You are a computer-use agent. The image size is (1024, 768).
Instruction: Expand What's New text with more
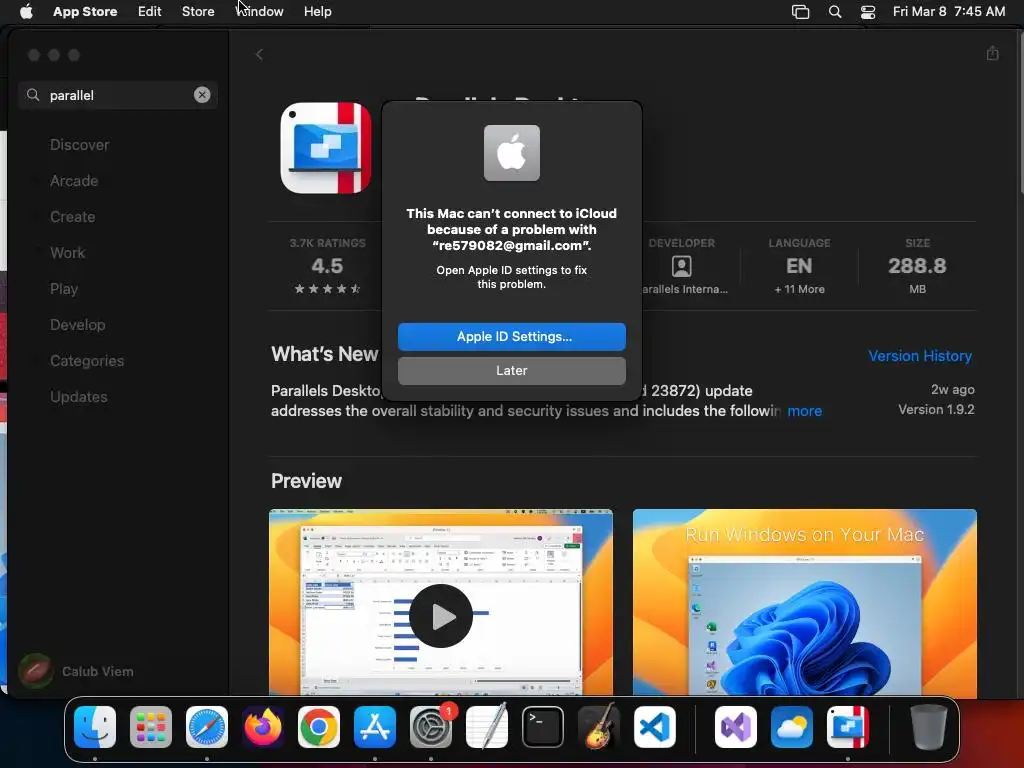(805, 411)
